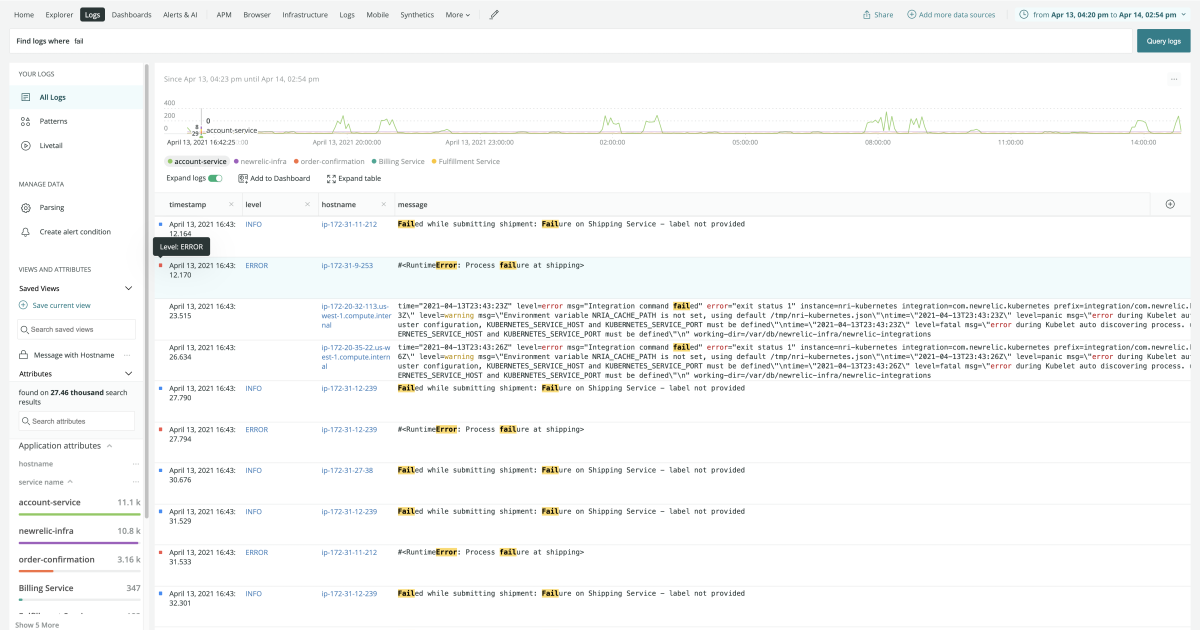Click the Share icon in header

pyautogui.click(x=867, y=15)
